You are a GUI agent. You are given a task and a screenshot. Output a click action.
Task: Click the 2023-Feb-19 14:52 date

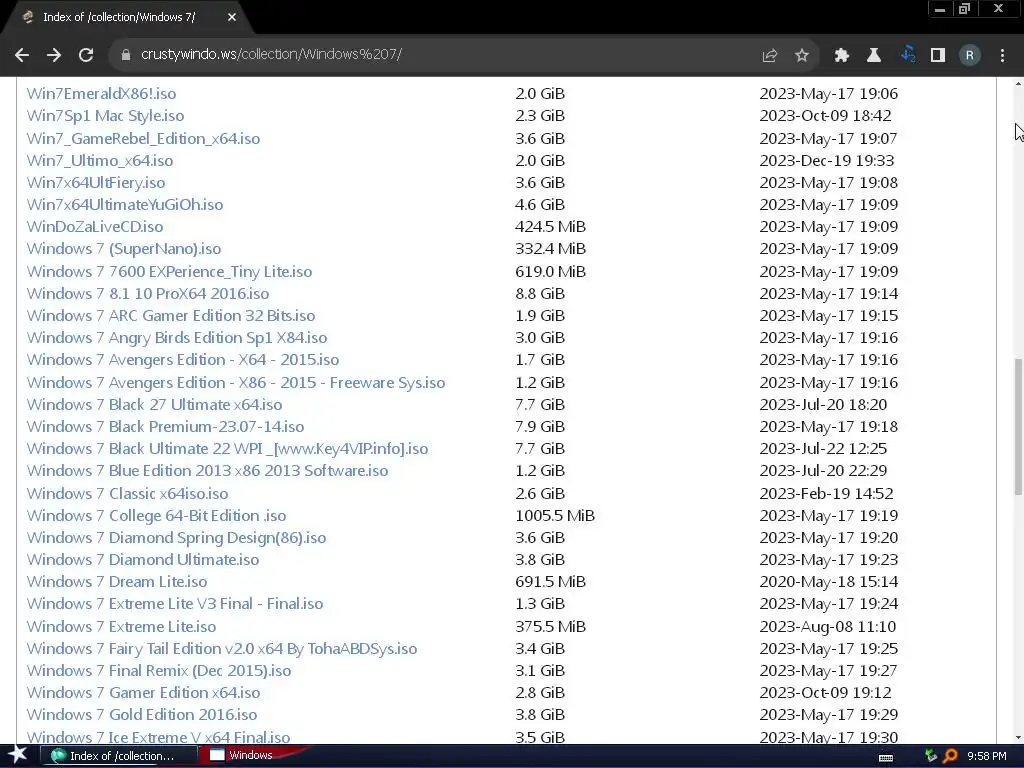(827, 494)
